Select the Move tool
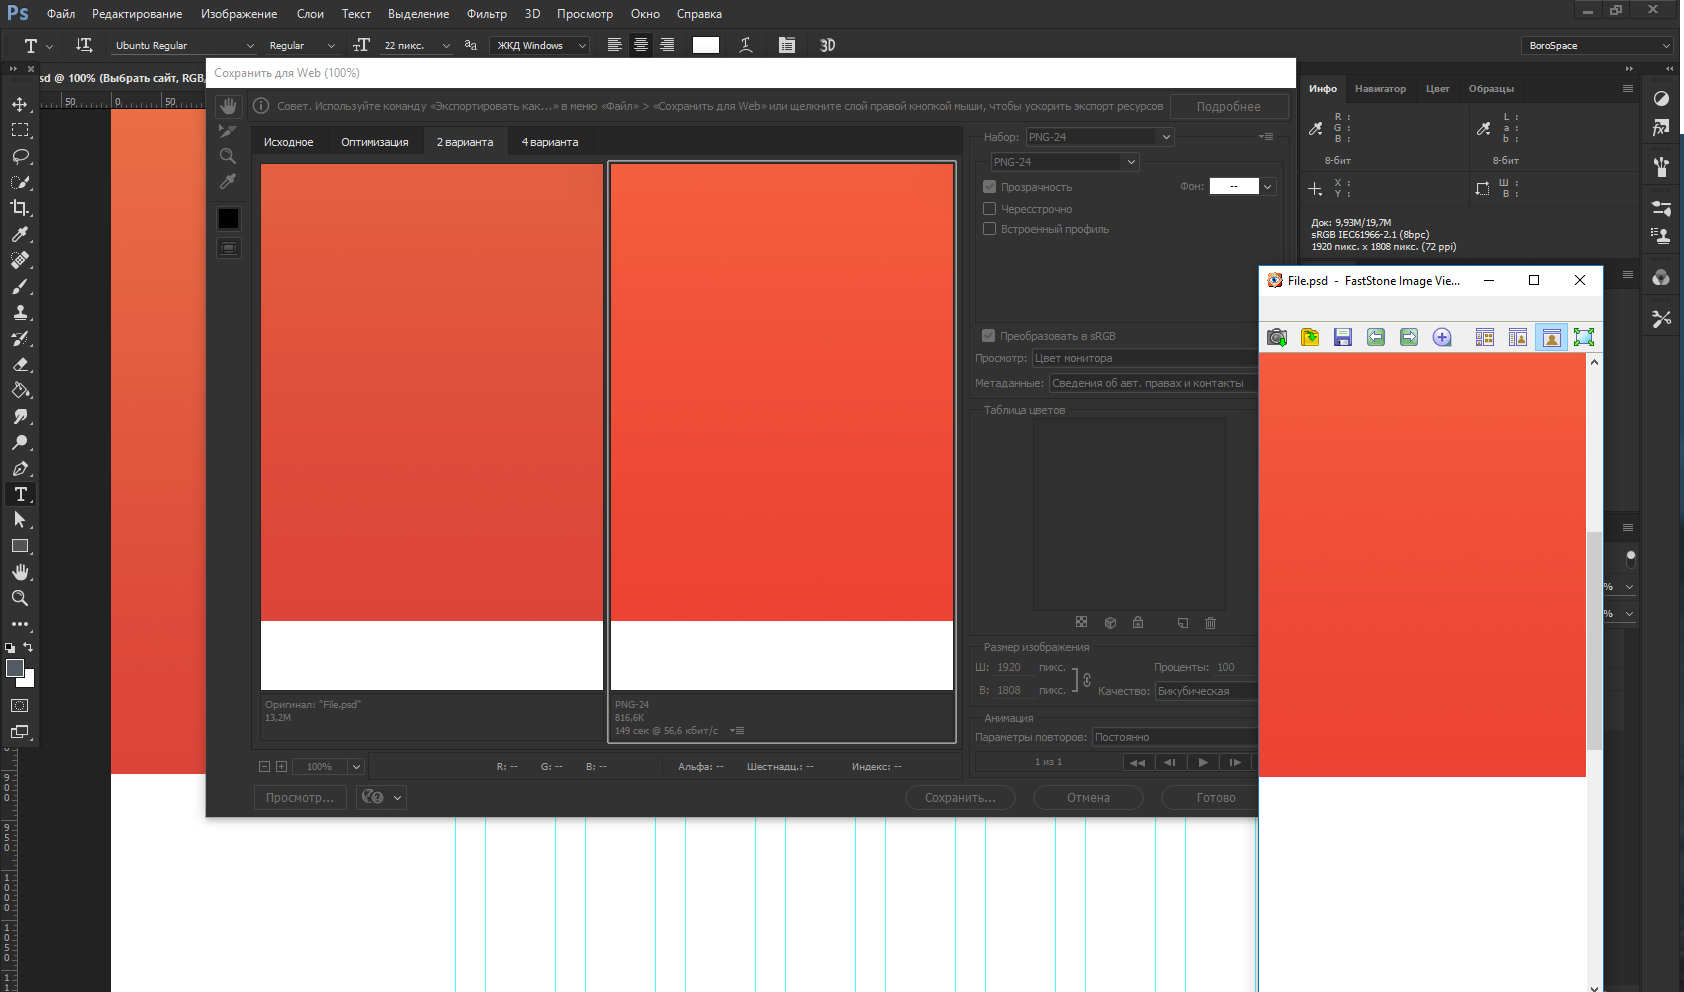The image size is (1684, 992). click(x=20, y=104)
